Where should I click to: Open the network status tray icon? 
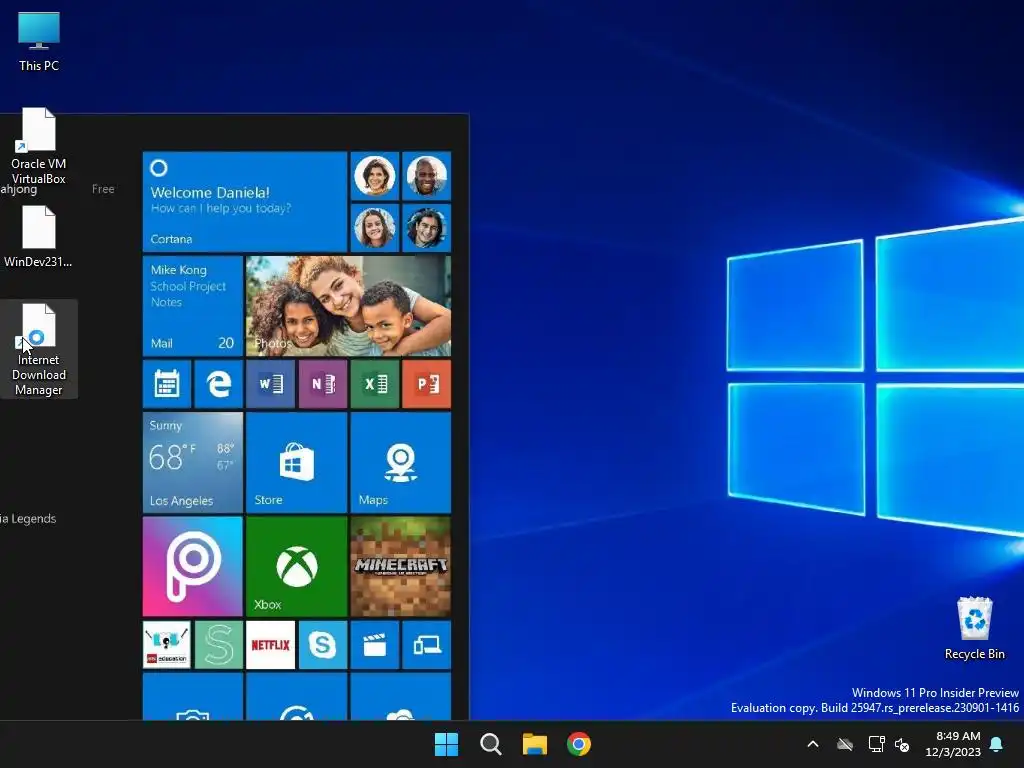876,744
